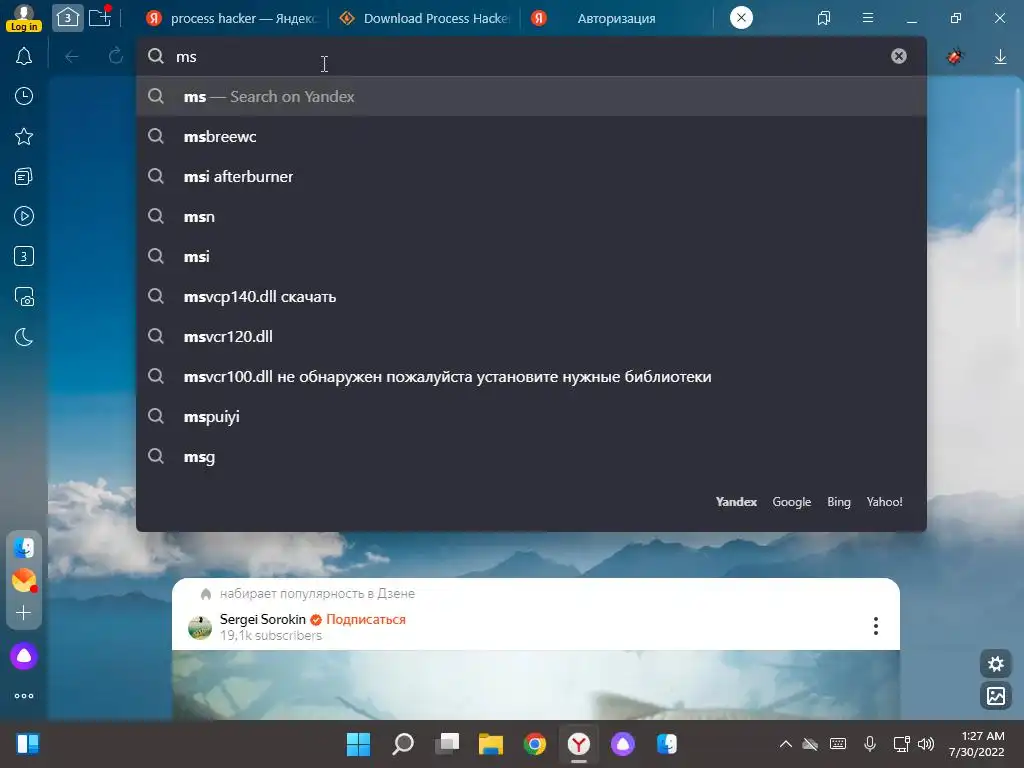Click the Log in profile icon

point(24,18)
